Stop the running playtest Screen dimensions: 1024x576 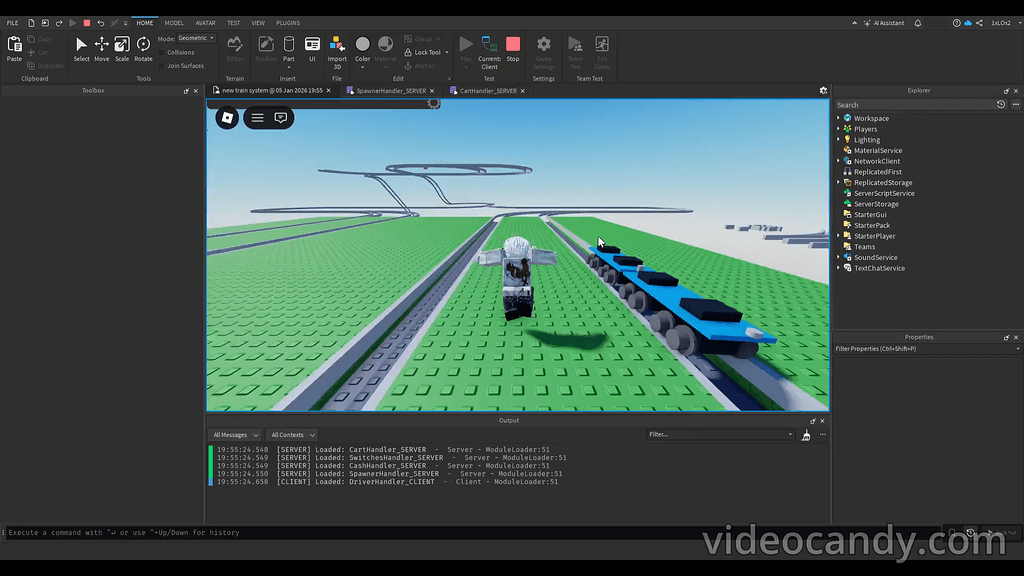(x=513, y=44)
